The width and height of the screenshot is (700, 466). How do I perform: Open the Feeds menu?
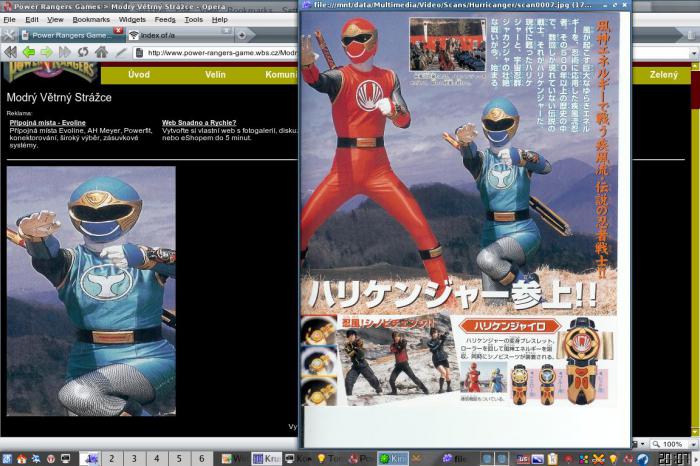(x=165, y=20)
